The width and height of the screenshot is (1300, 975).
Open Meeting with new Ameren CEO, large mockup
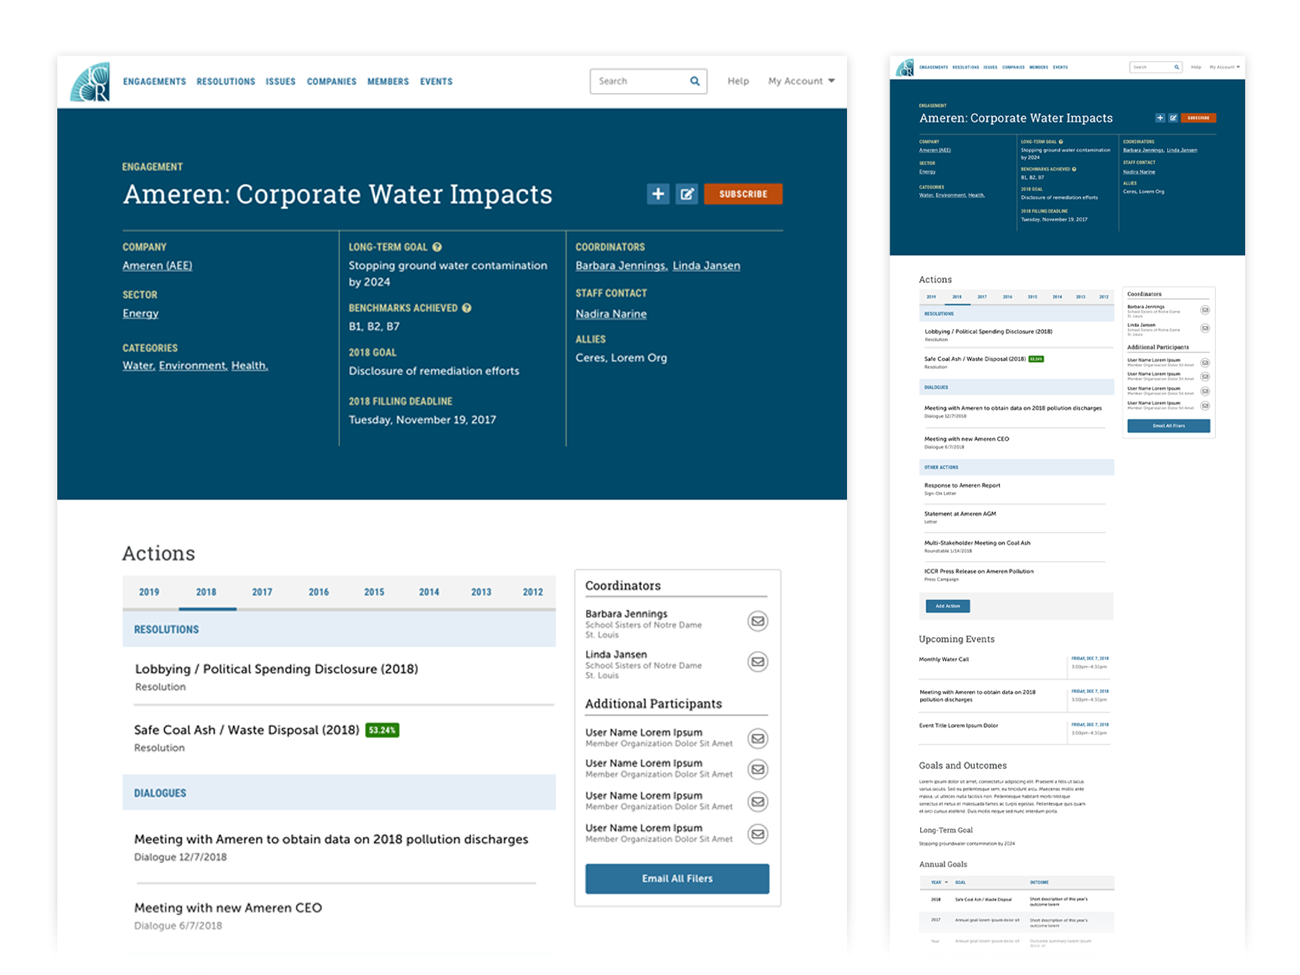click(228, 908)
